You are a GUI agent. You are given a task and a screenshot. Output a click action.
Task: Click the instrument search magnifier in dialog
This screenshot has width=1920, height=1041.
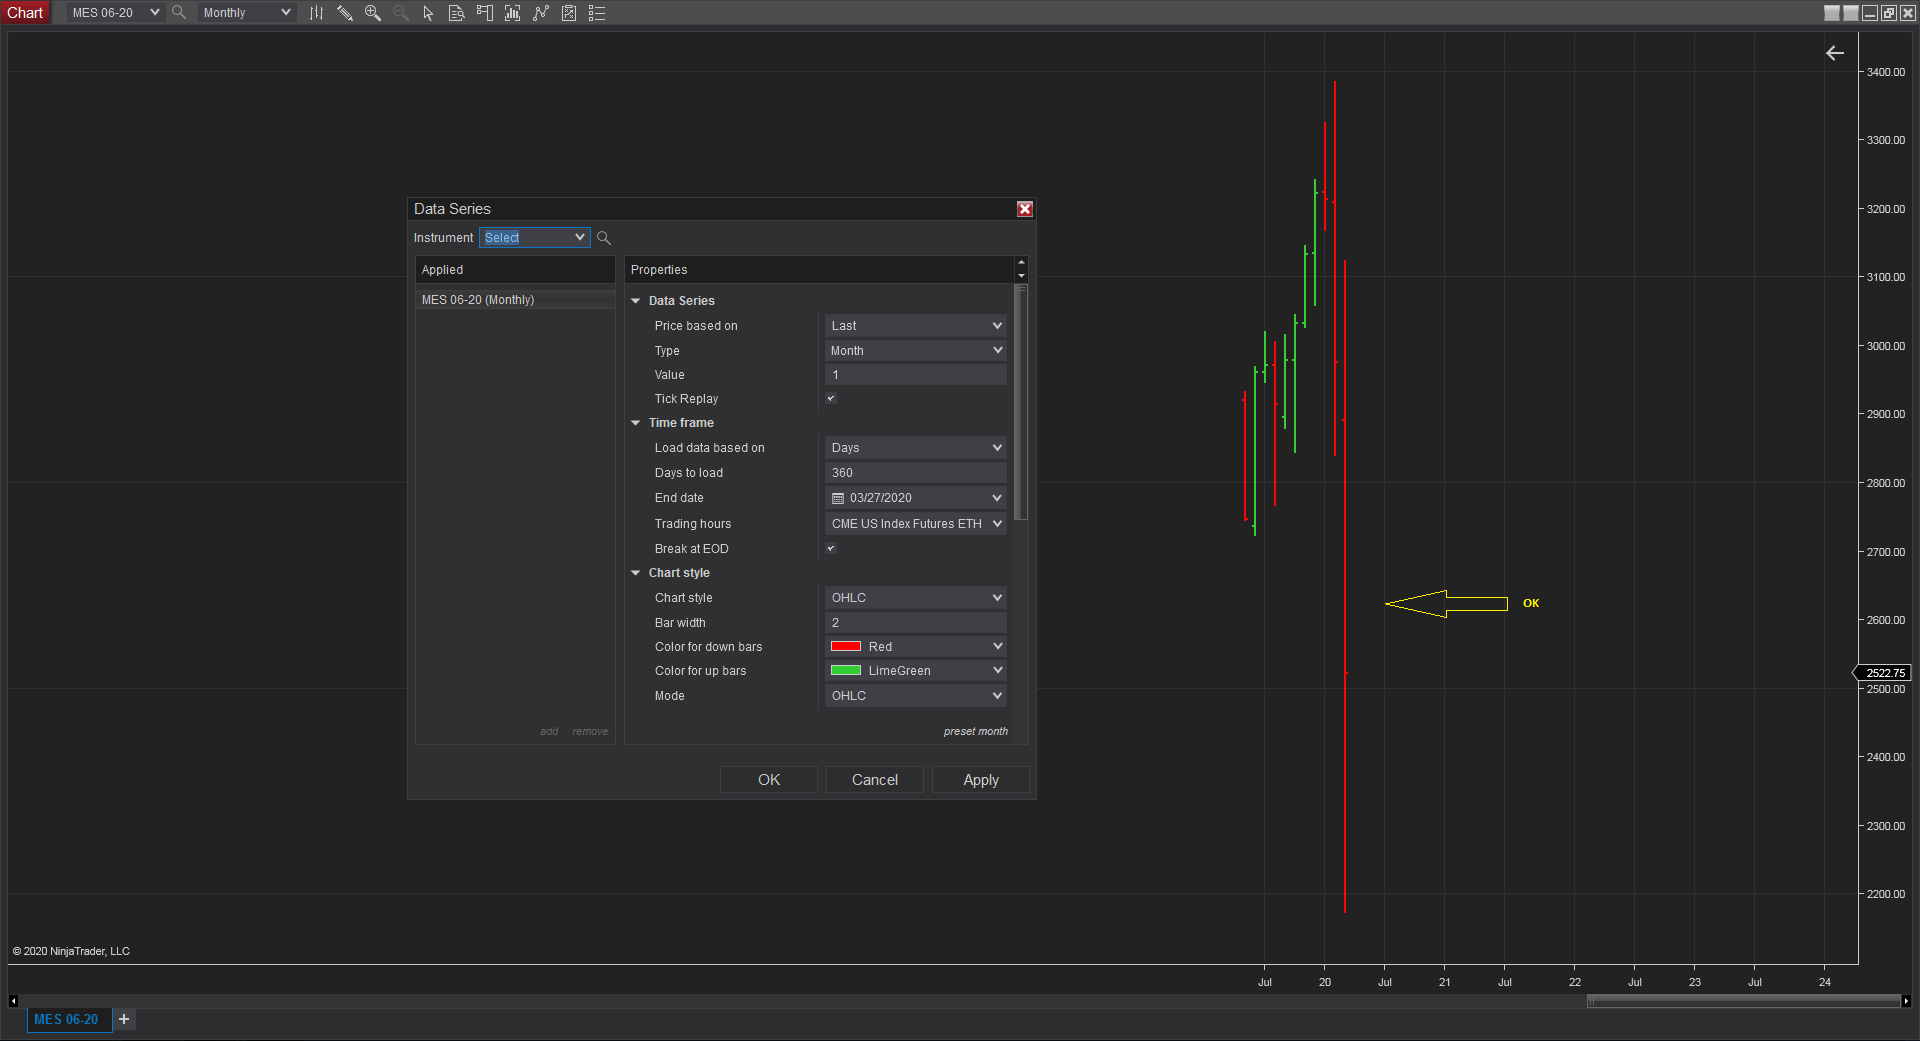coord(604,238)
